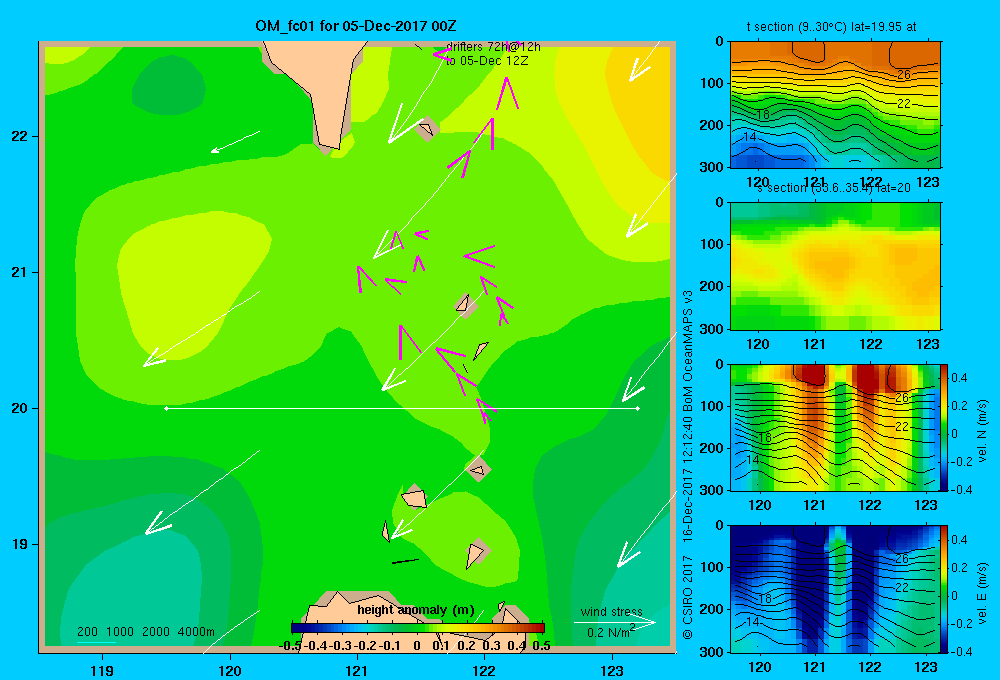Screen dimensions: 1000x680
Task: Select the '0.2 N/m2' wind stress value
Action: 610,632
